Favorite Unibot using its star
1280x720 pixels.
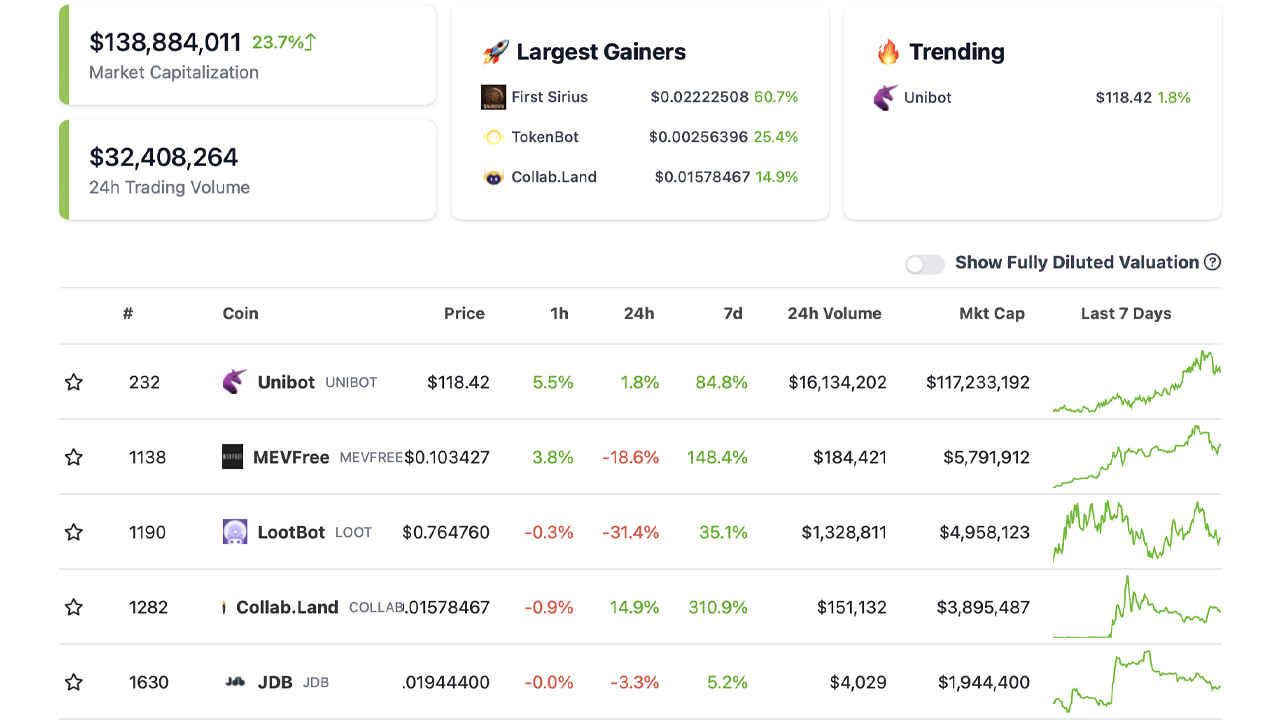point(73,382)
